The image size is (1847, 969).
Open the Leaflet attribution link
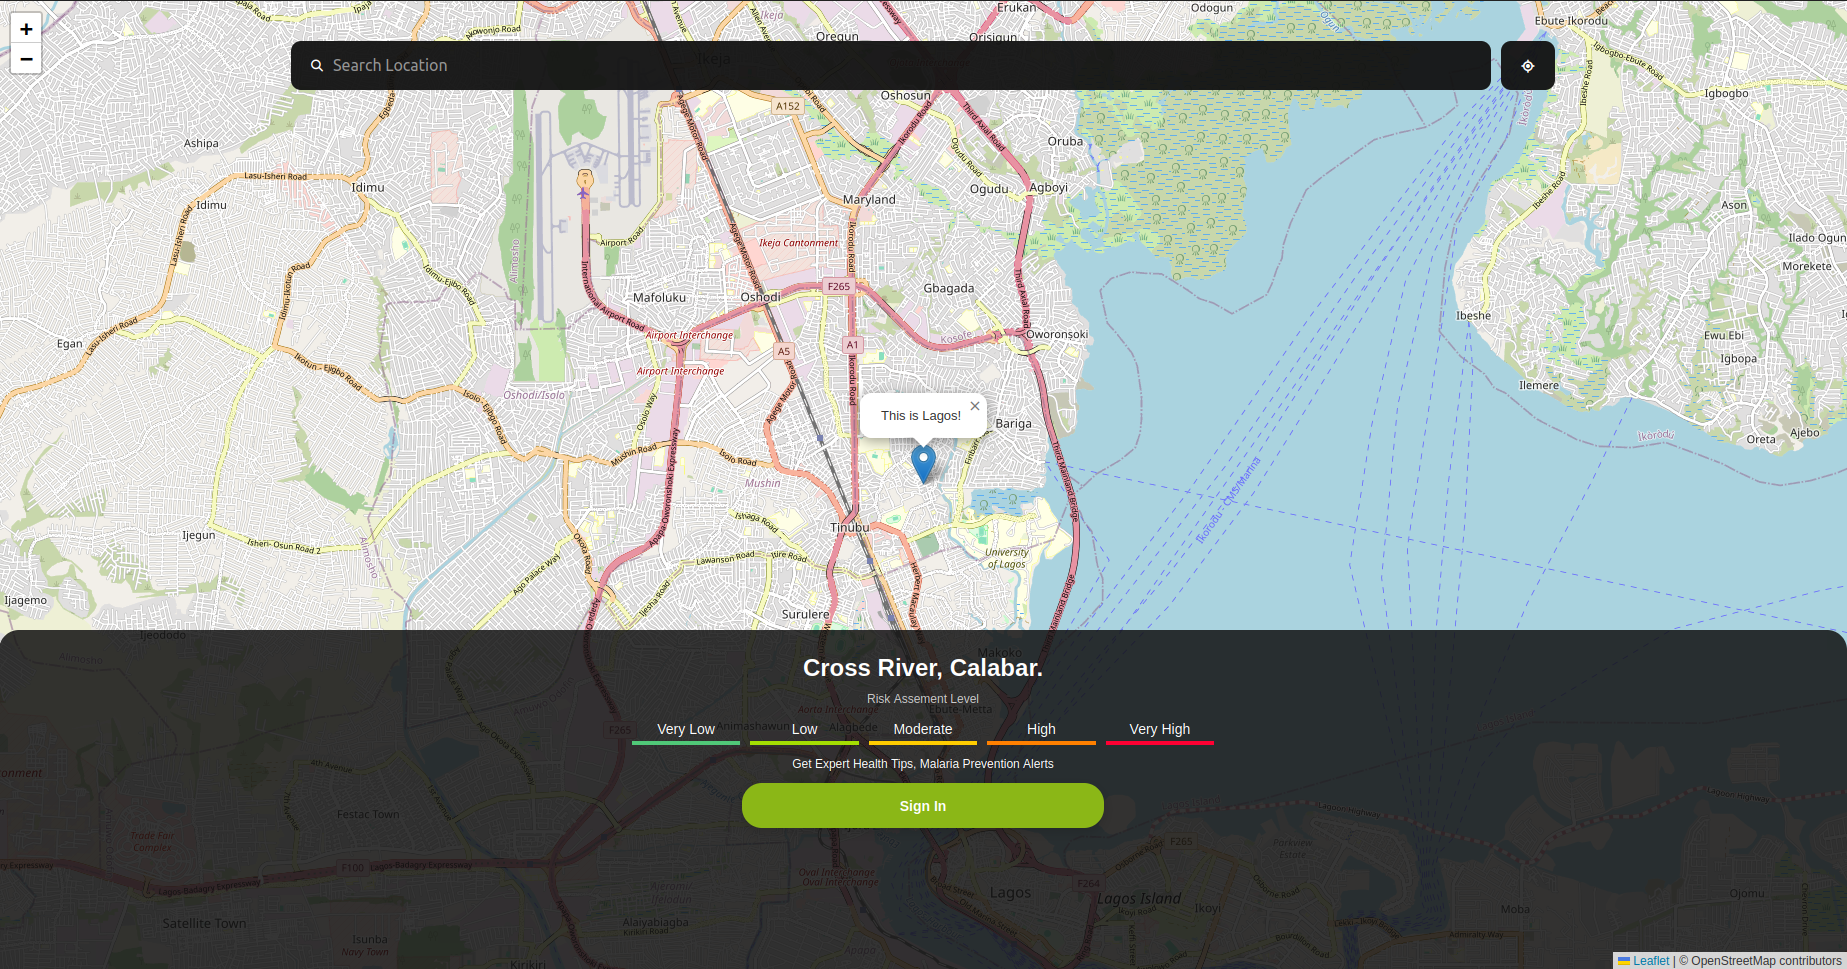(x=1651, y=961)
